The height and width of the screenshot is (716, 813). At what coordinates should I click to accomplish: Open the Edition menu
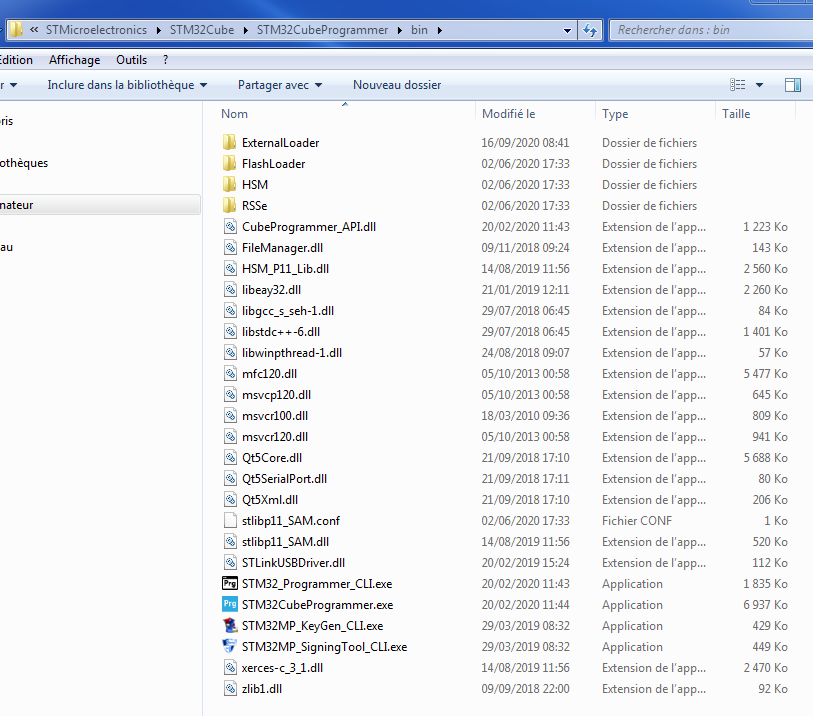16,60
